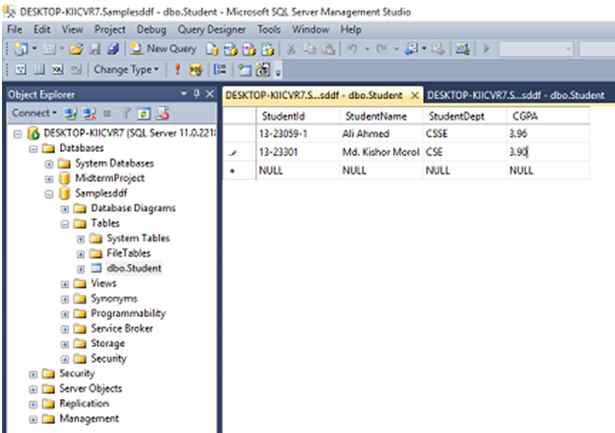Open the Tools menu
This screenshot has width=615, height=433.
(x=269, y=29)
